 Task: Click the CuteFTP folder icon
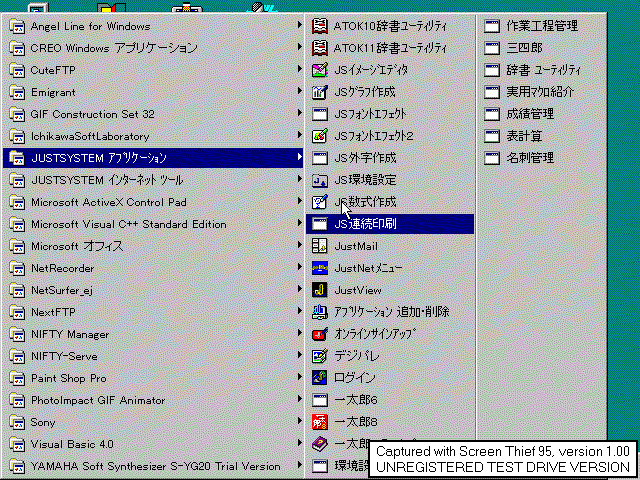coord(17,70)
